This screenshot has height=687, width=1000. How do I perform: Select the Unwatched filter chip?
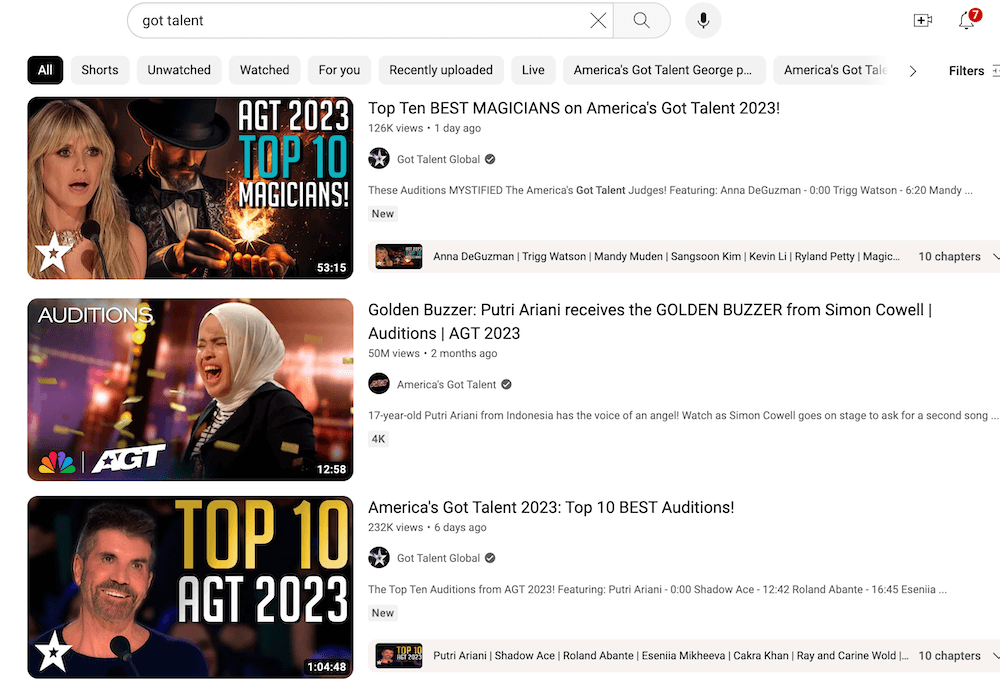(179, 70)
